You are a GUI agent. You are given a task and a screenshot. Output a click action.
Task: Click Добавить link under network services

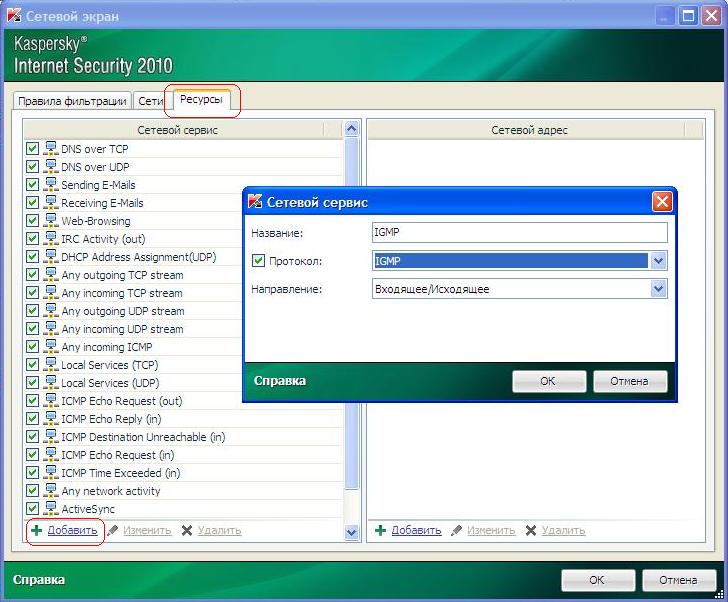point(72,530)
